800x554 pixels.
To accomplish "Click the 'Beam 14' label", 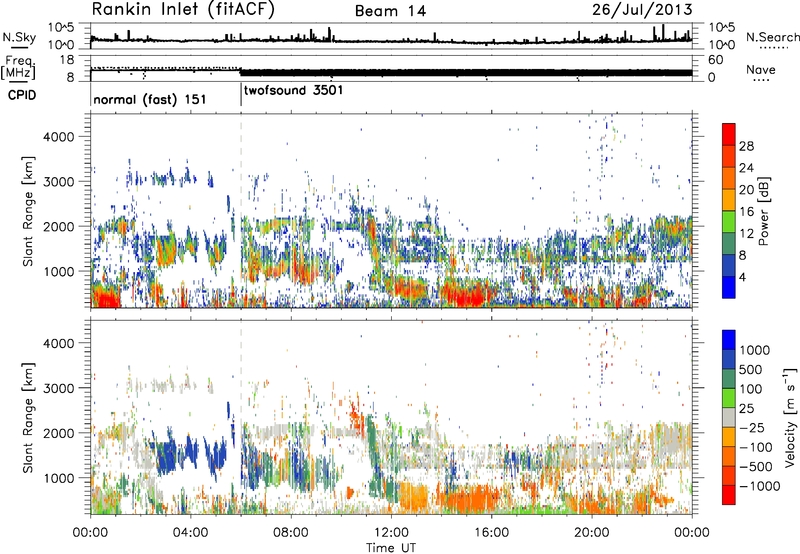I will tap(390, 11).
